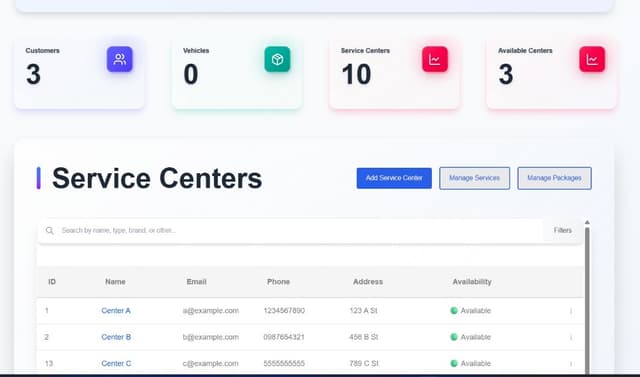Click the Service Centers section heading
640x377 pixels.
point(157,178)
